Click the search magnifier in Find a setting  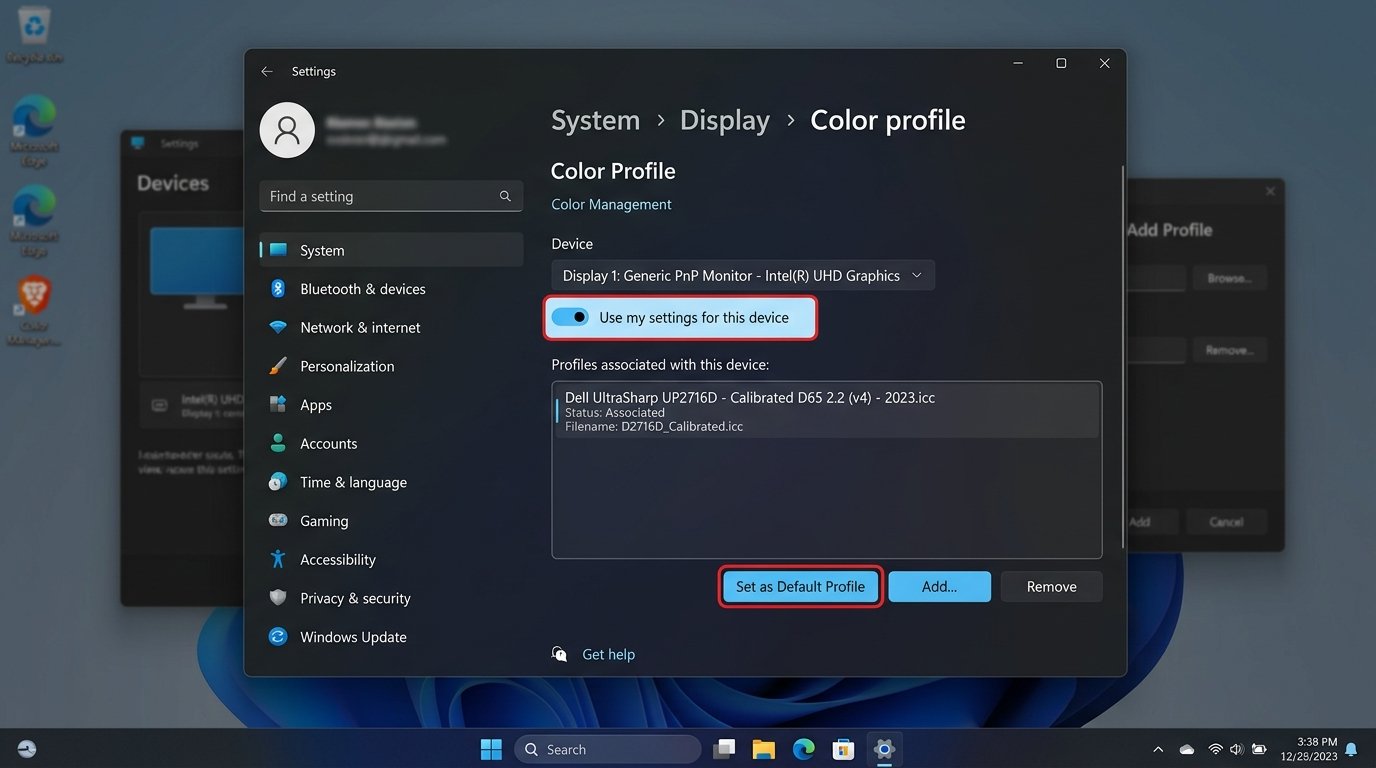pos(505,196)
